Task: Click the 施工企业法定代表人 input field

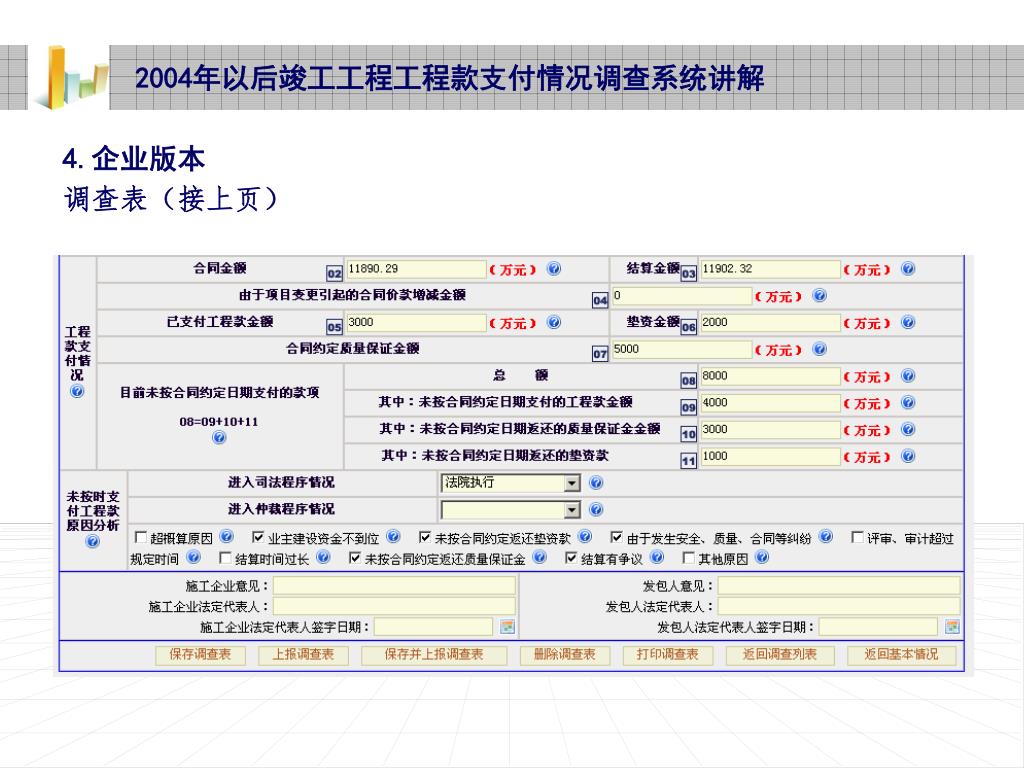Action: (x=394, y=606)
